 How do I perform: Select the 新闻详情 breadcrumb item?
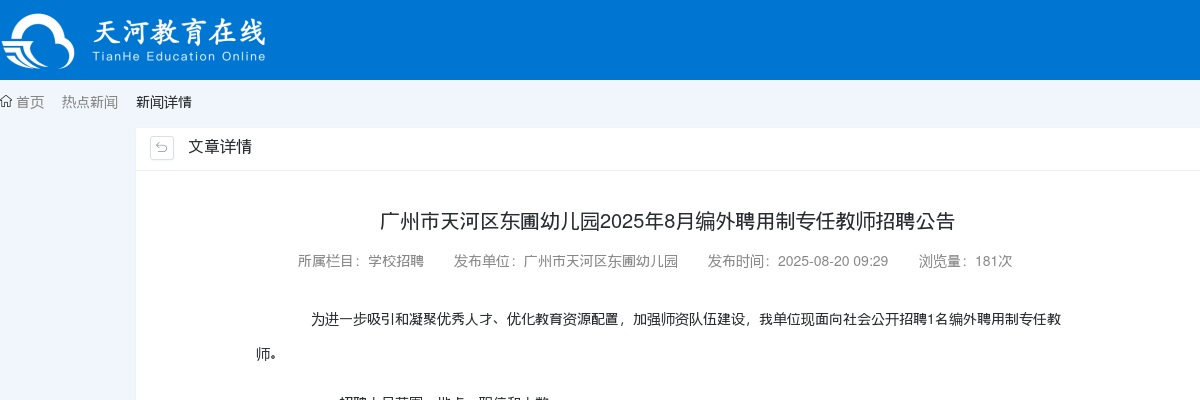pyautogui.click(x=164, y=102)
